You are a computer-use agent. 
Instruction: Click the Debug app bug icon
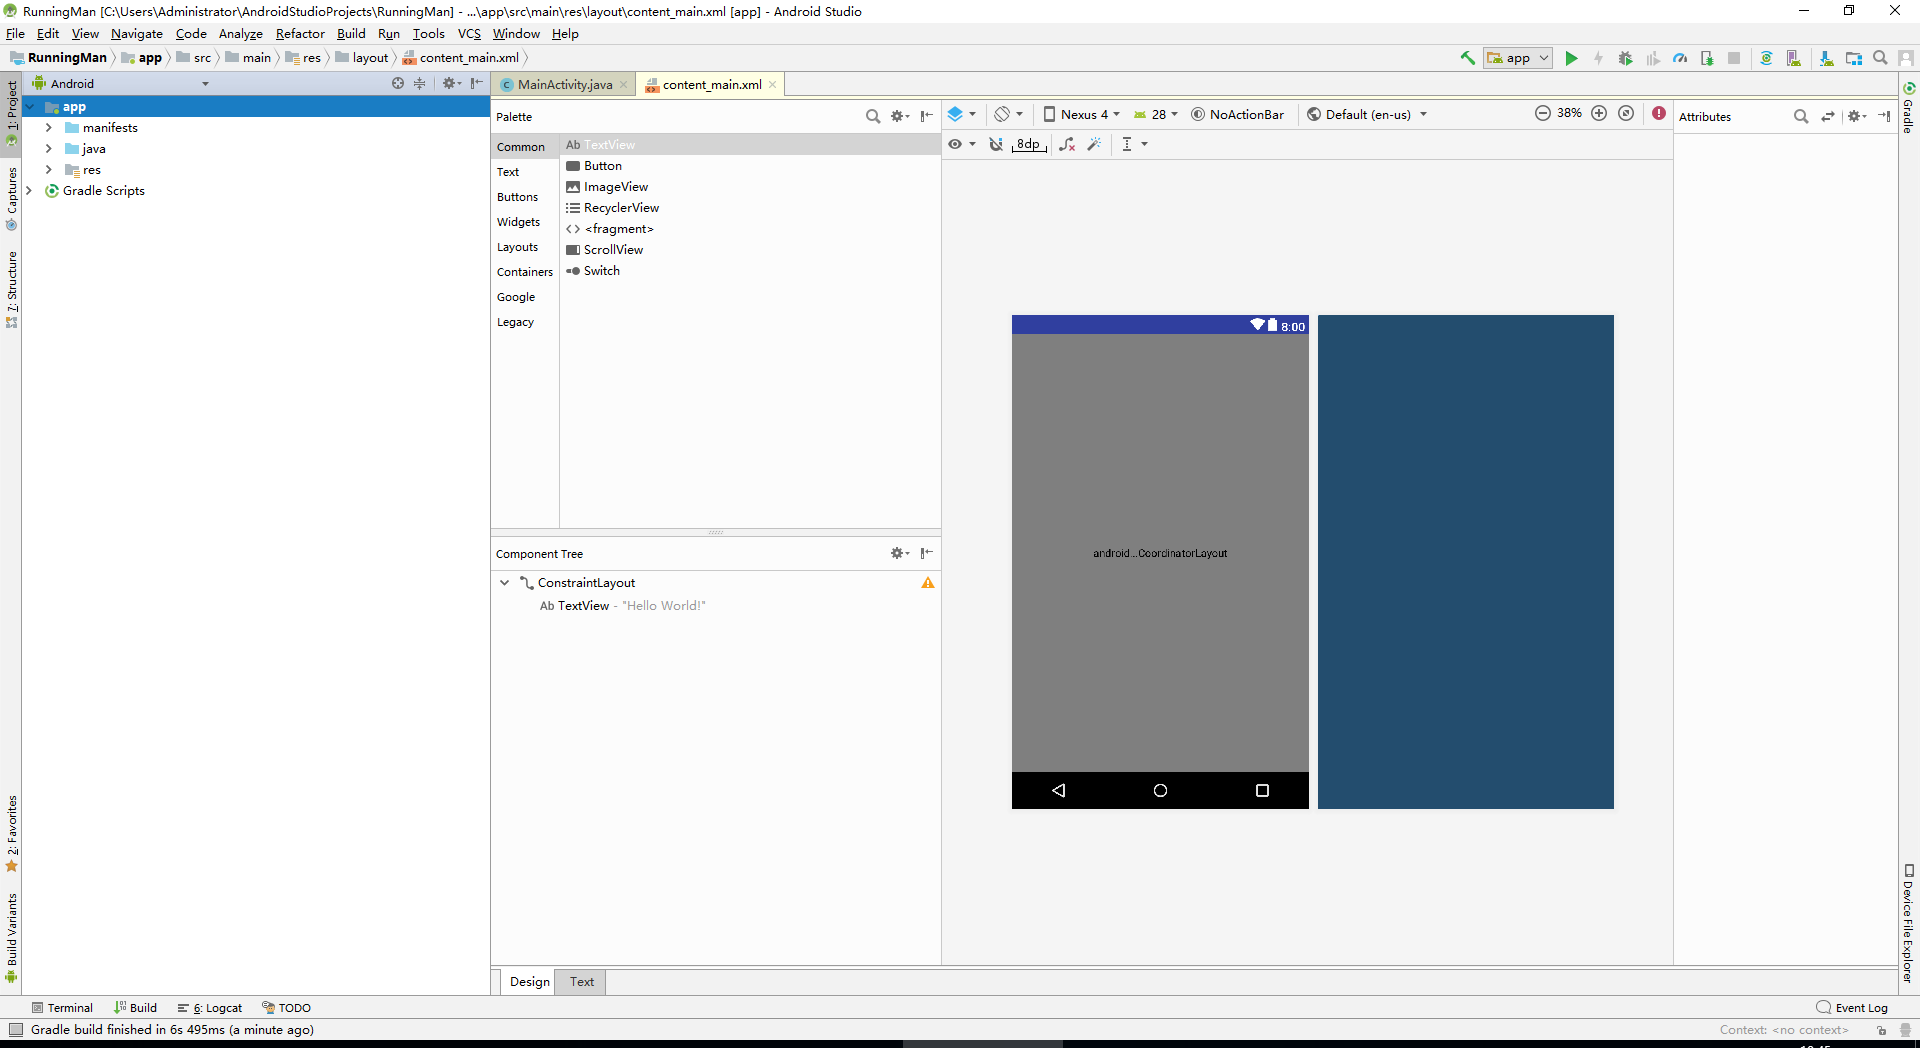[x=1625, y=58]
